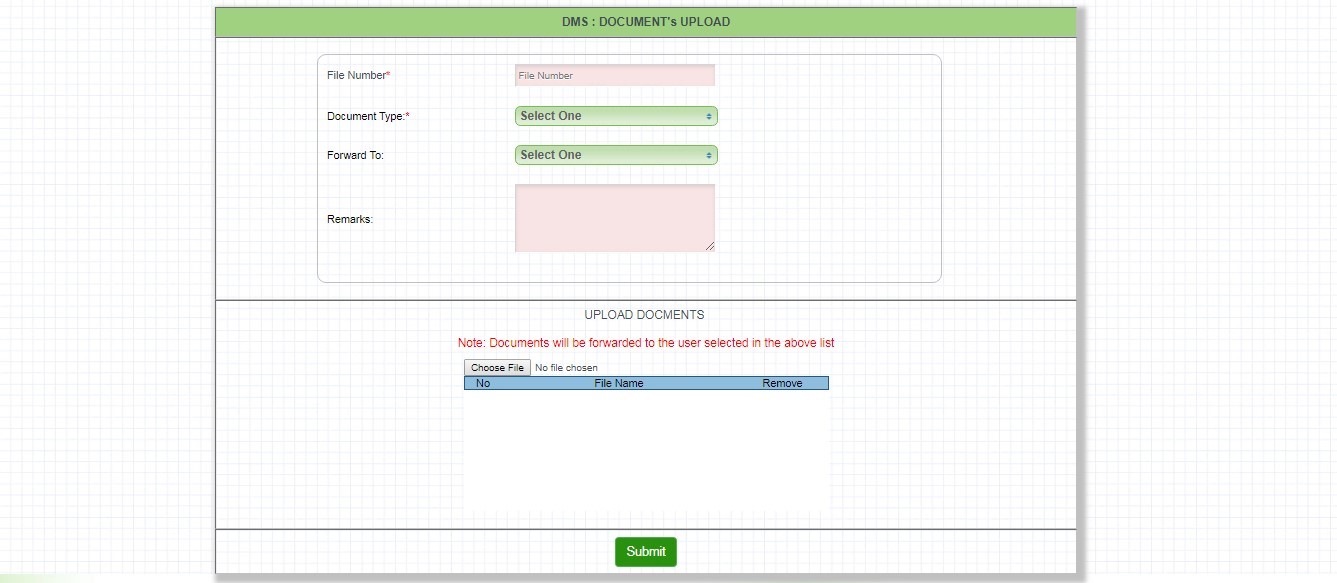1337x583 pixels.
Task: Expand the Forward To dropdown
Action: [x=615, y=155]
